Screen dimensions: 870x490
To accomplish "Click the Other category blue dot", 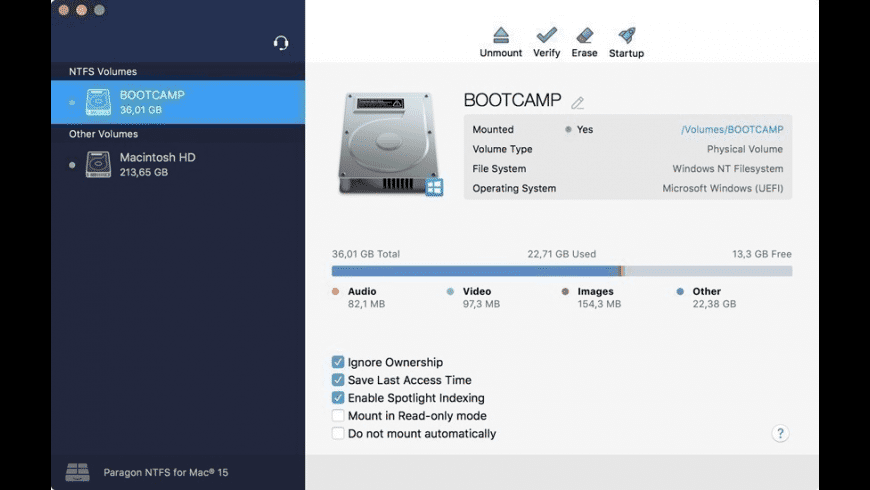I will pos(680,292).
